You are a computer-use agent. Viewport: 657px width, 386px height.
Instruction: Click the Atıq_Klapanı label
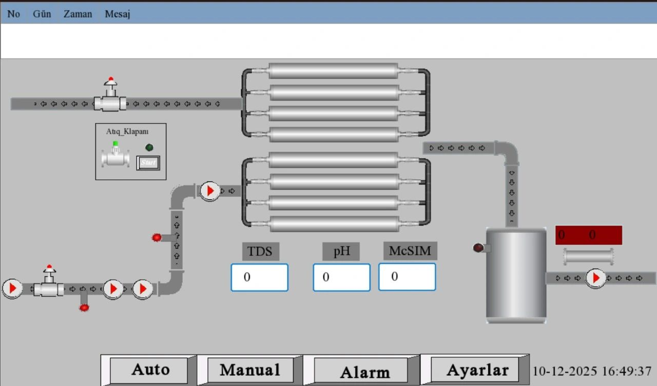tap(127, 132)
